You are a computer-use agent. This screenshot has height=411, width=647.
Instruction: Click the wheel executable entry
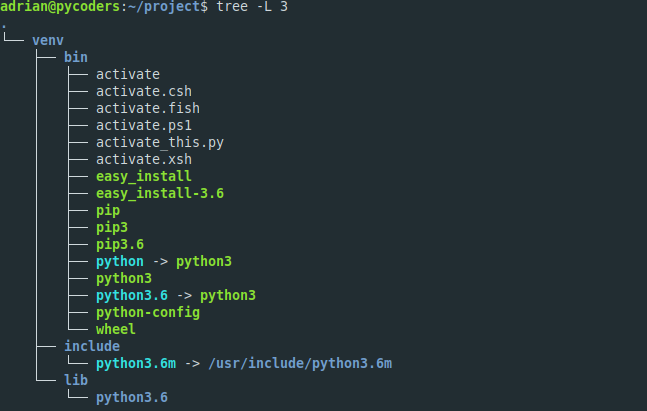point(116,329)
